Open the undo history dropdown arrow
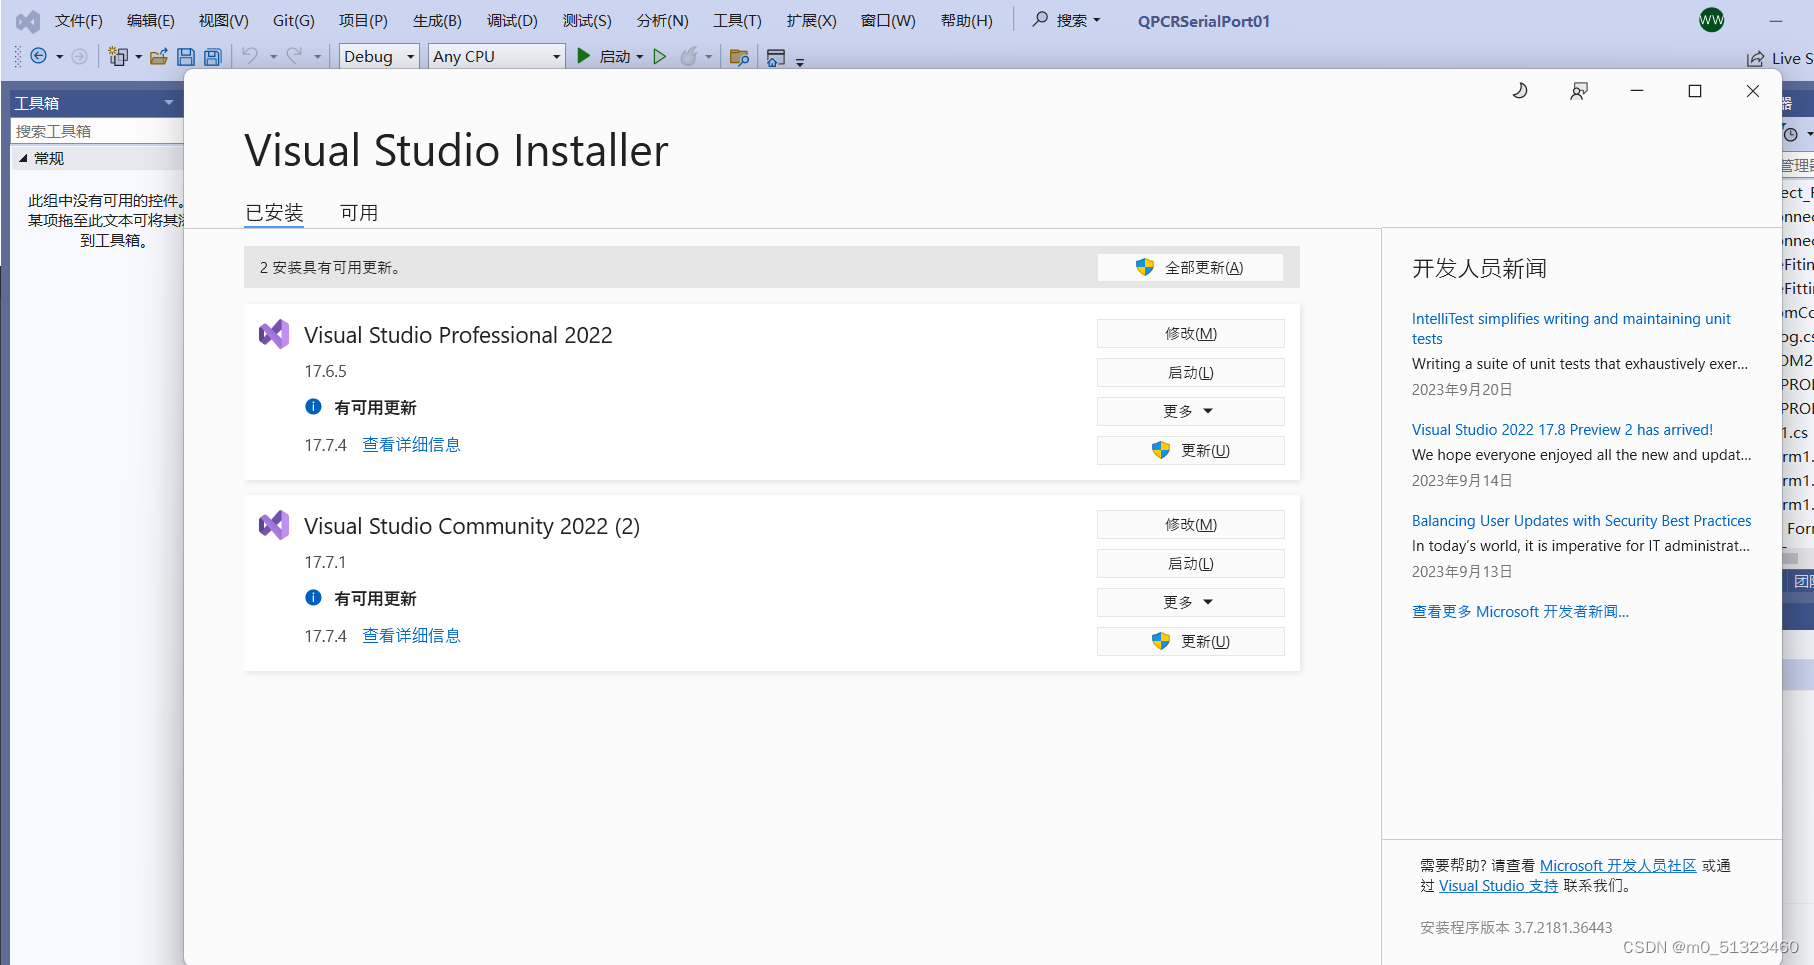 pos(273,57)
